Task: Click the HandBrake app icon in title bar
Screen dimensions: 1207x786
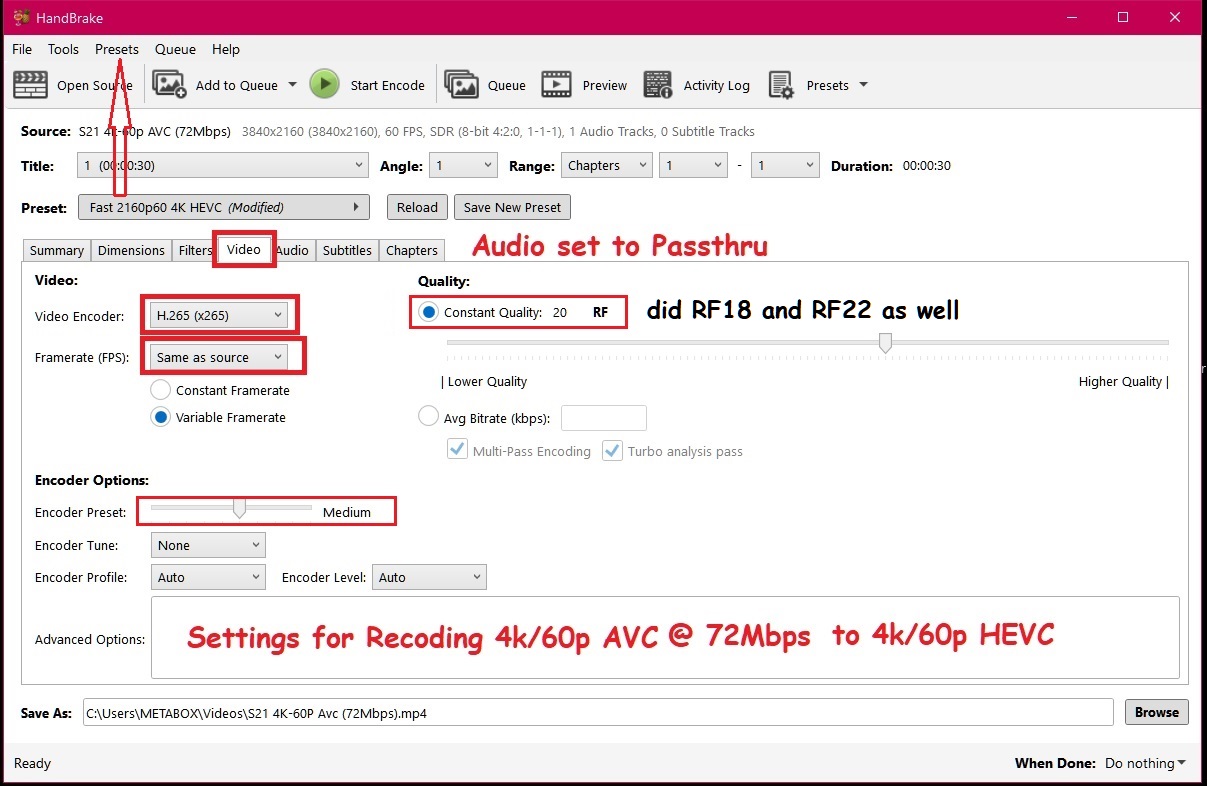Action: (19, 17)
